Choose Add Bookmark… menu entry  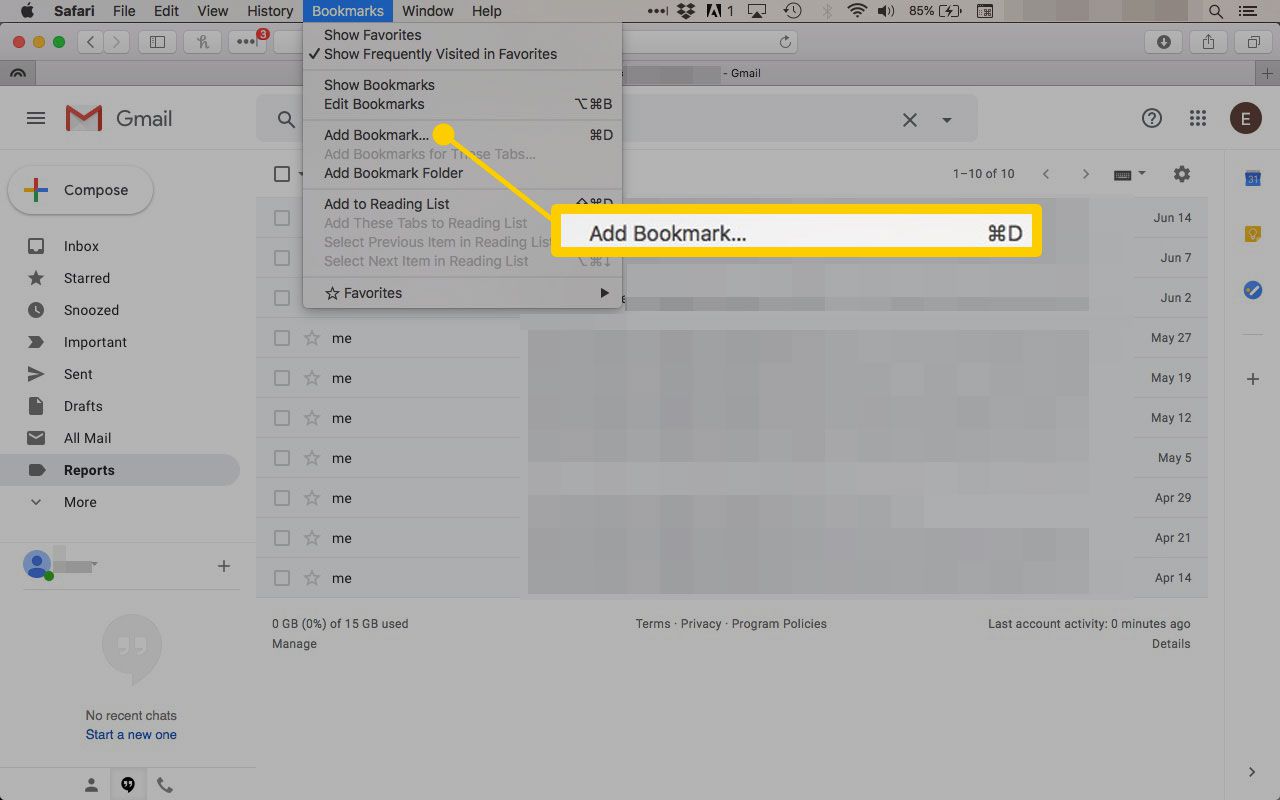click(463, 135)
